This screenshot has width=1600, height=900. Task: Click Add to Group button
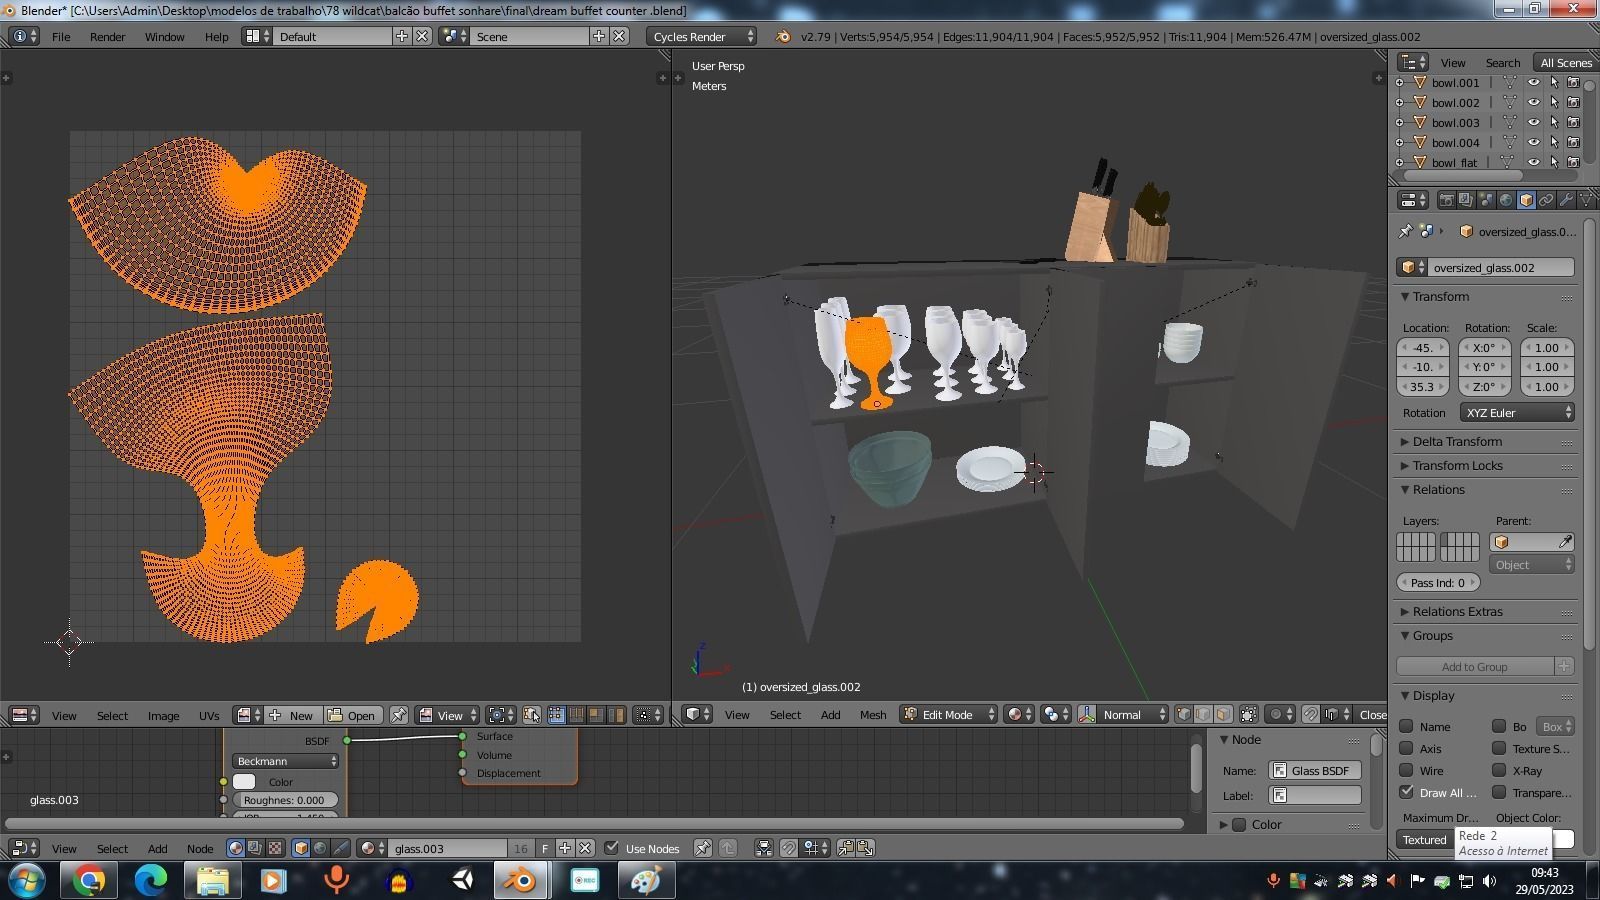(1475, 667)
